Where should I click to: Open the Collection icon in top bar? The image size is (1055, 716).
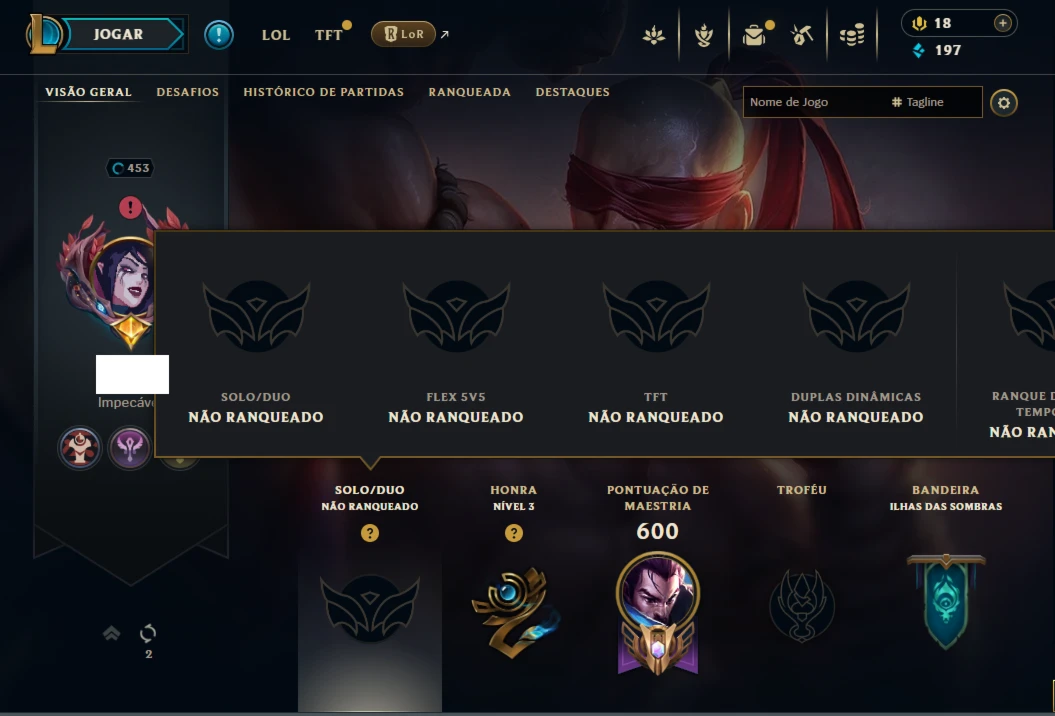pyautogui.click(x=754, y=34)
